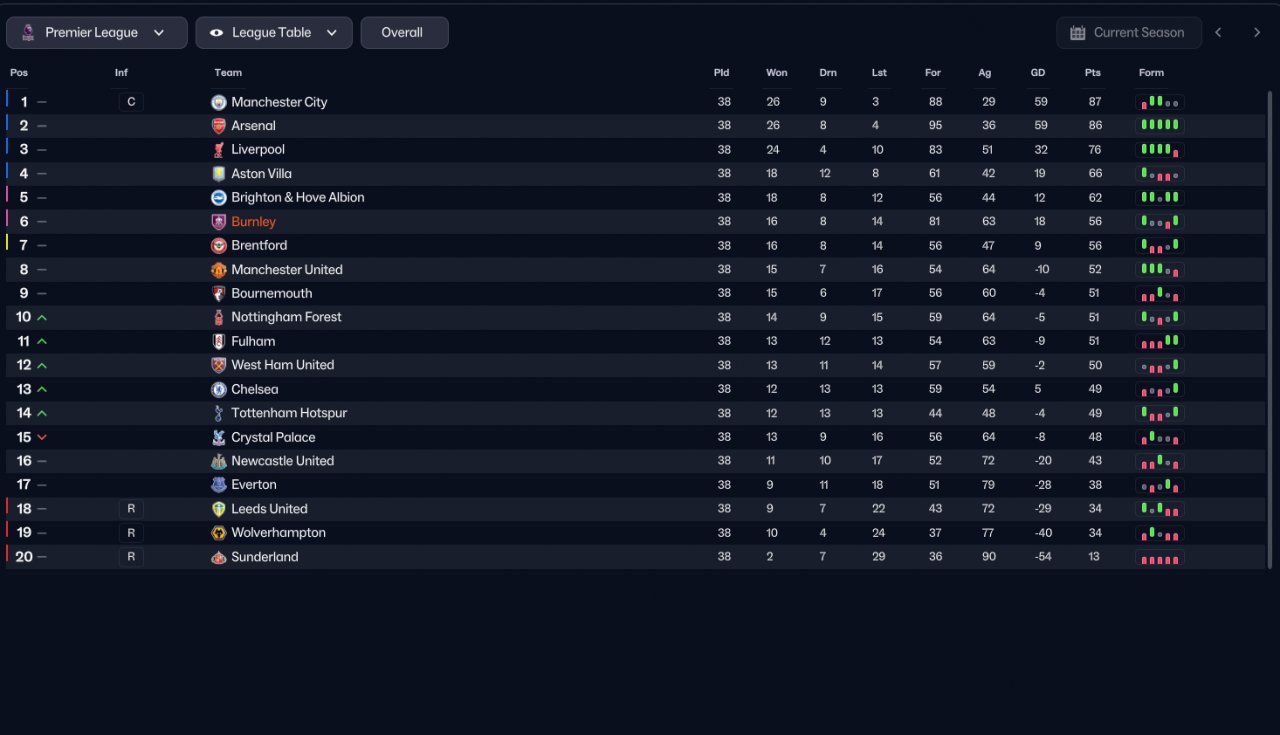Click the calendar icon beside Current Season
The height and width of the screenshot is (735, 1280).
1077,33
